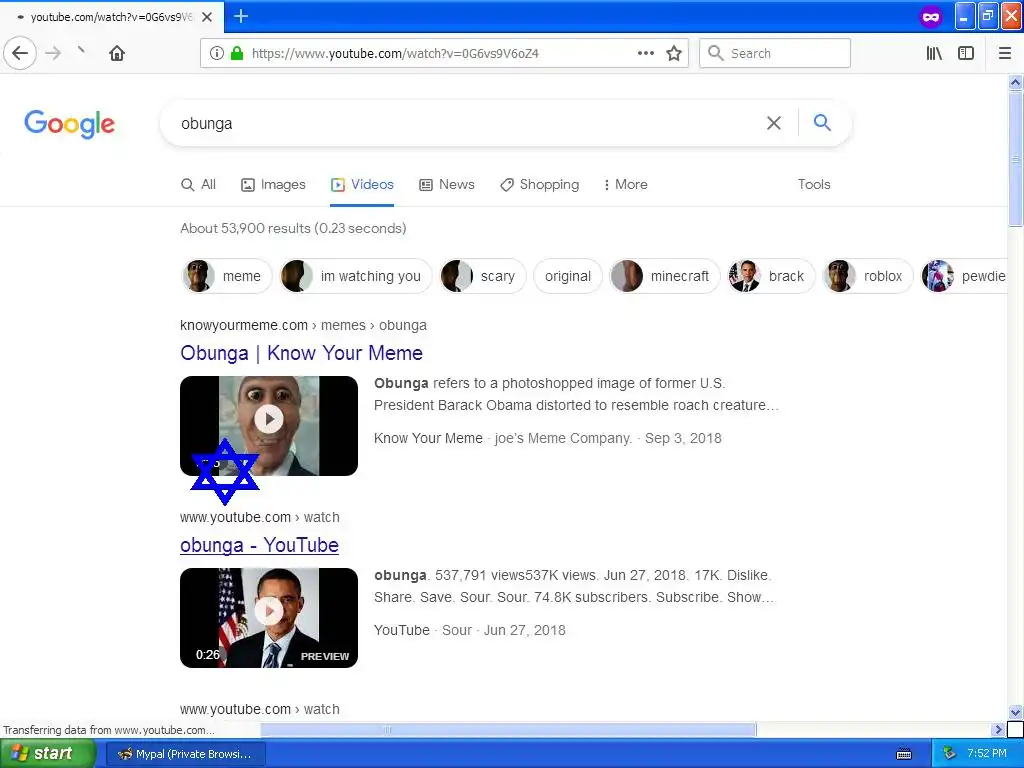
Task: Click the taskbar clock showing 7:52 PM
Action: pos(987,753)
